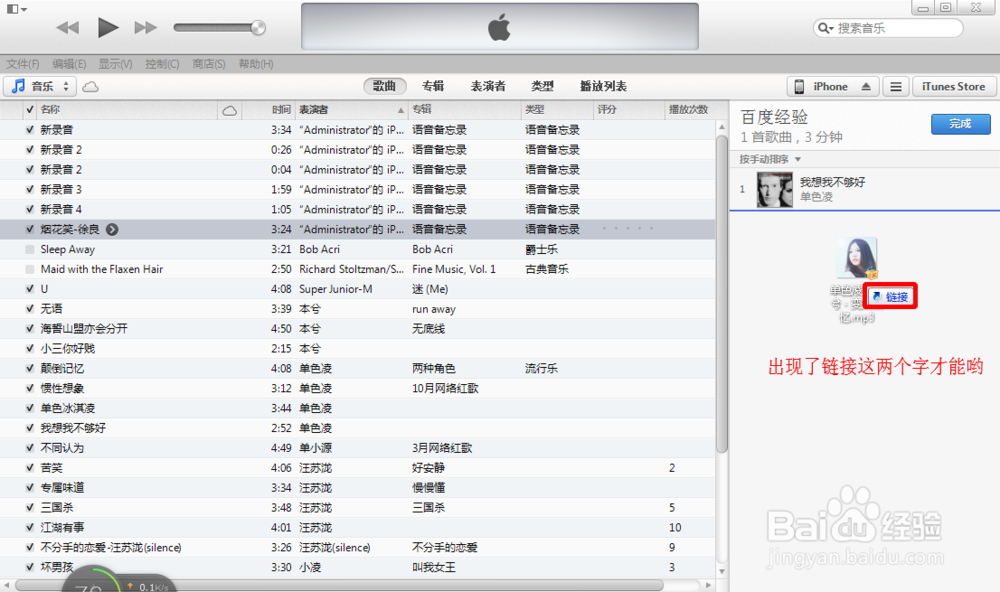Sort by 播放次数 column header
The height and width of the screenshot is (592, 1000).
(x=688, y=110)
